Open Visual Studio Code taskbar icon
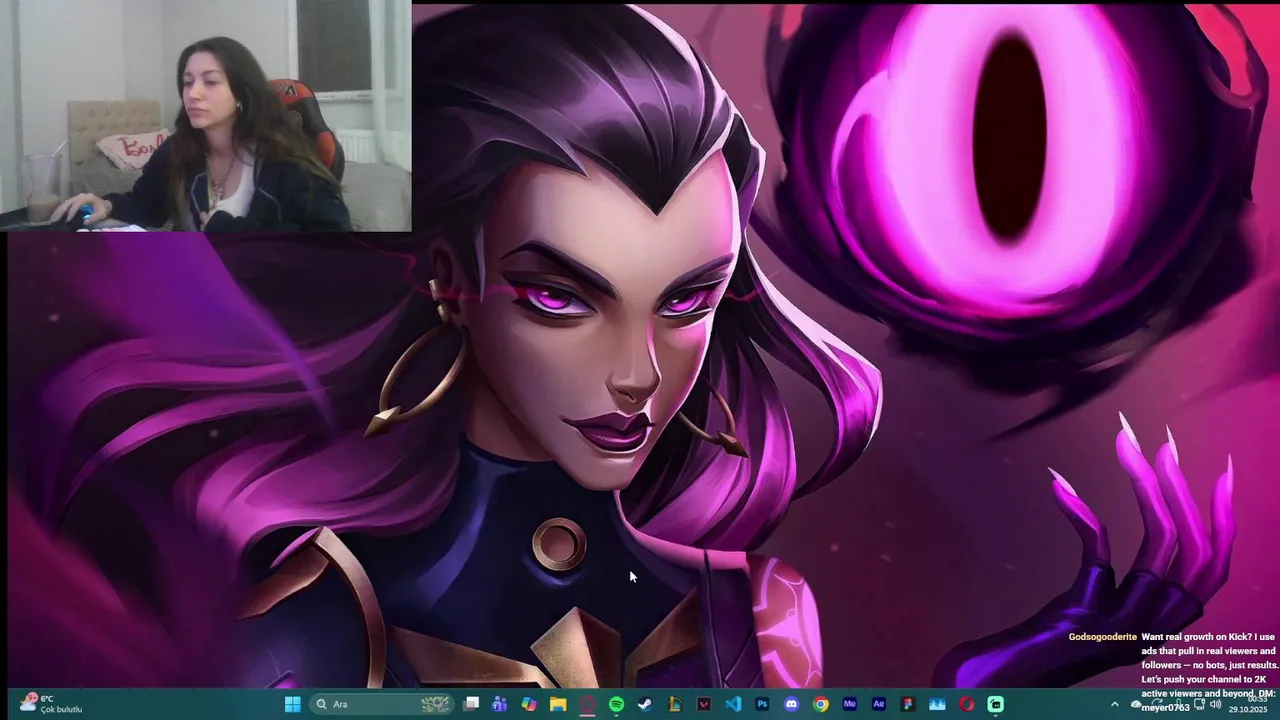This screenshot has height=720, width=1280. (x=733, y=704)
